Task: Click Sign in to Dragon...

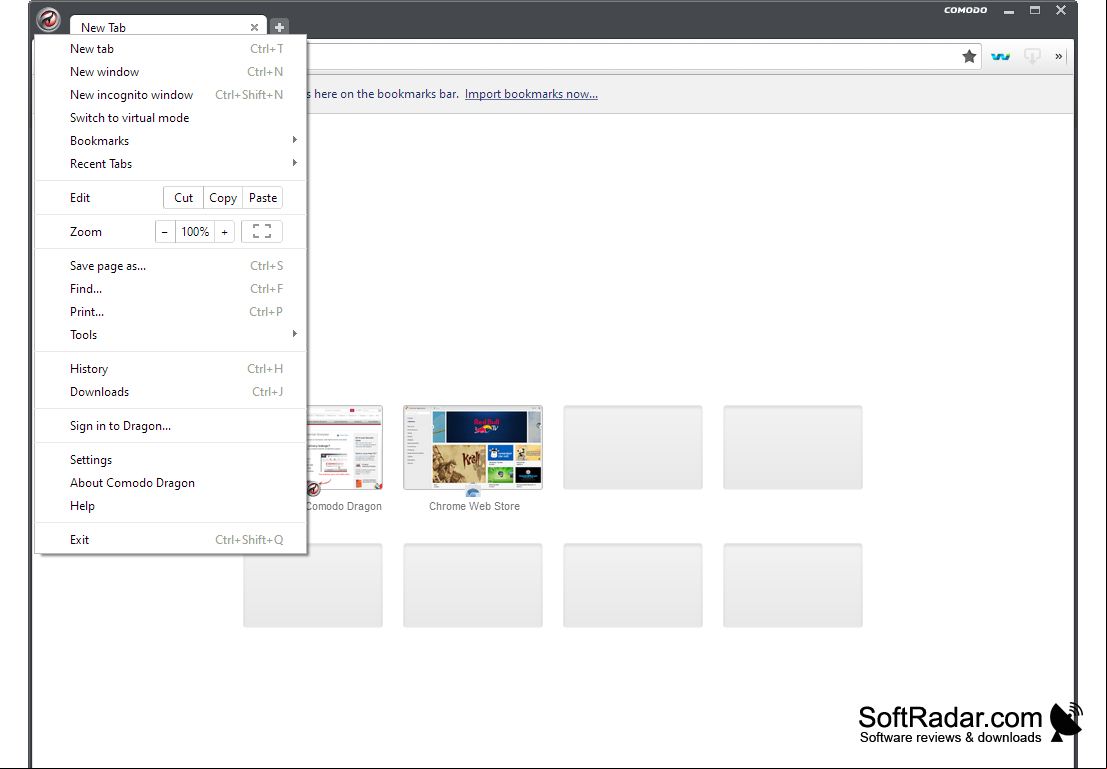Action: (x=171, y=426)
